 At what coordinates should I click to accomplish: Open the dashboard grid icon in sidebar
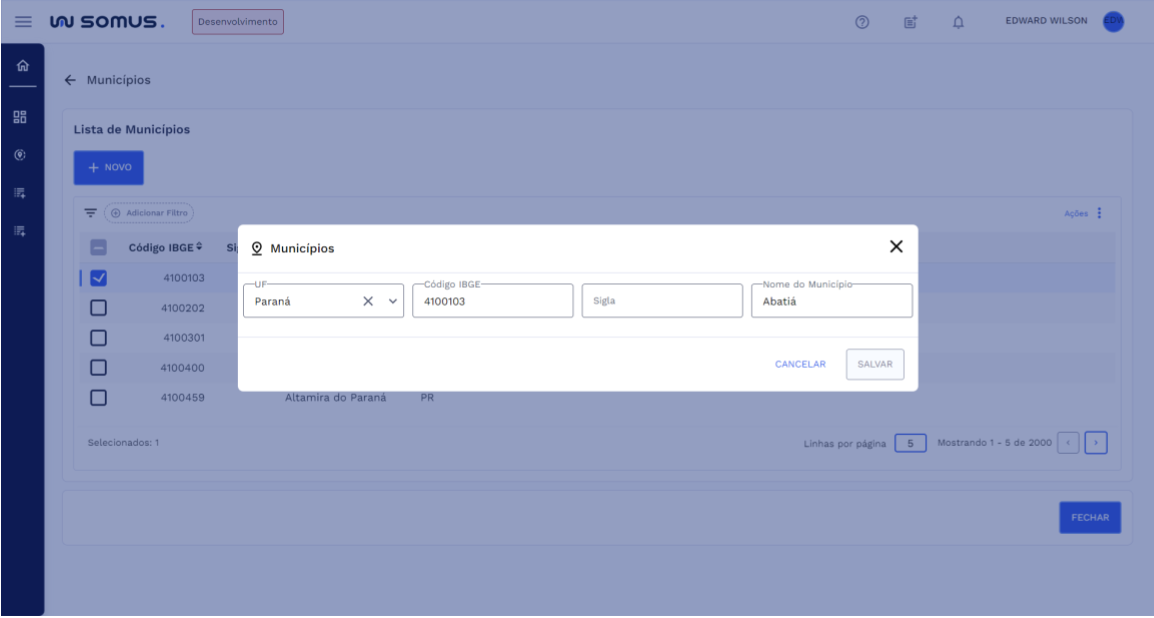pyautogui.click(x=20, y=118)
